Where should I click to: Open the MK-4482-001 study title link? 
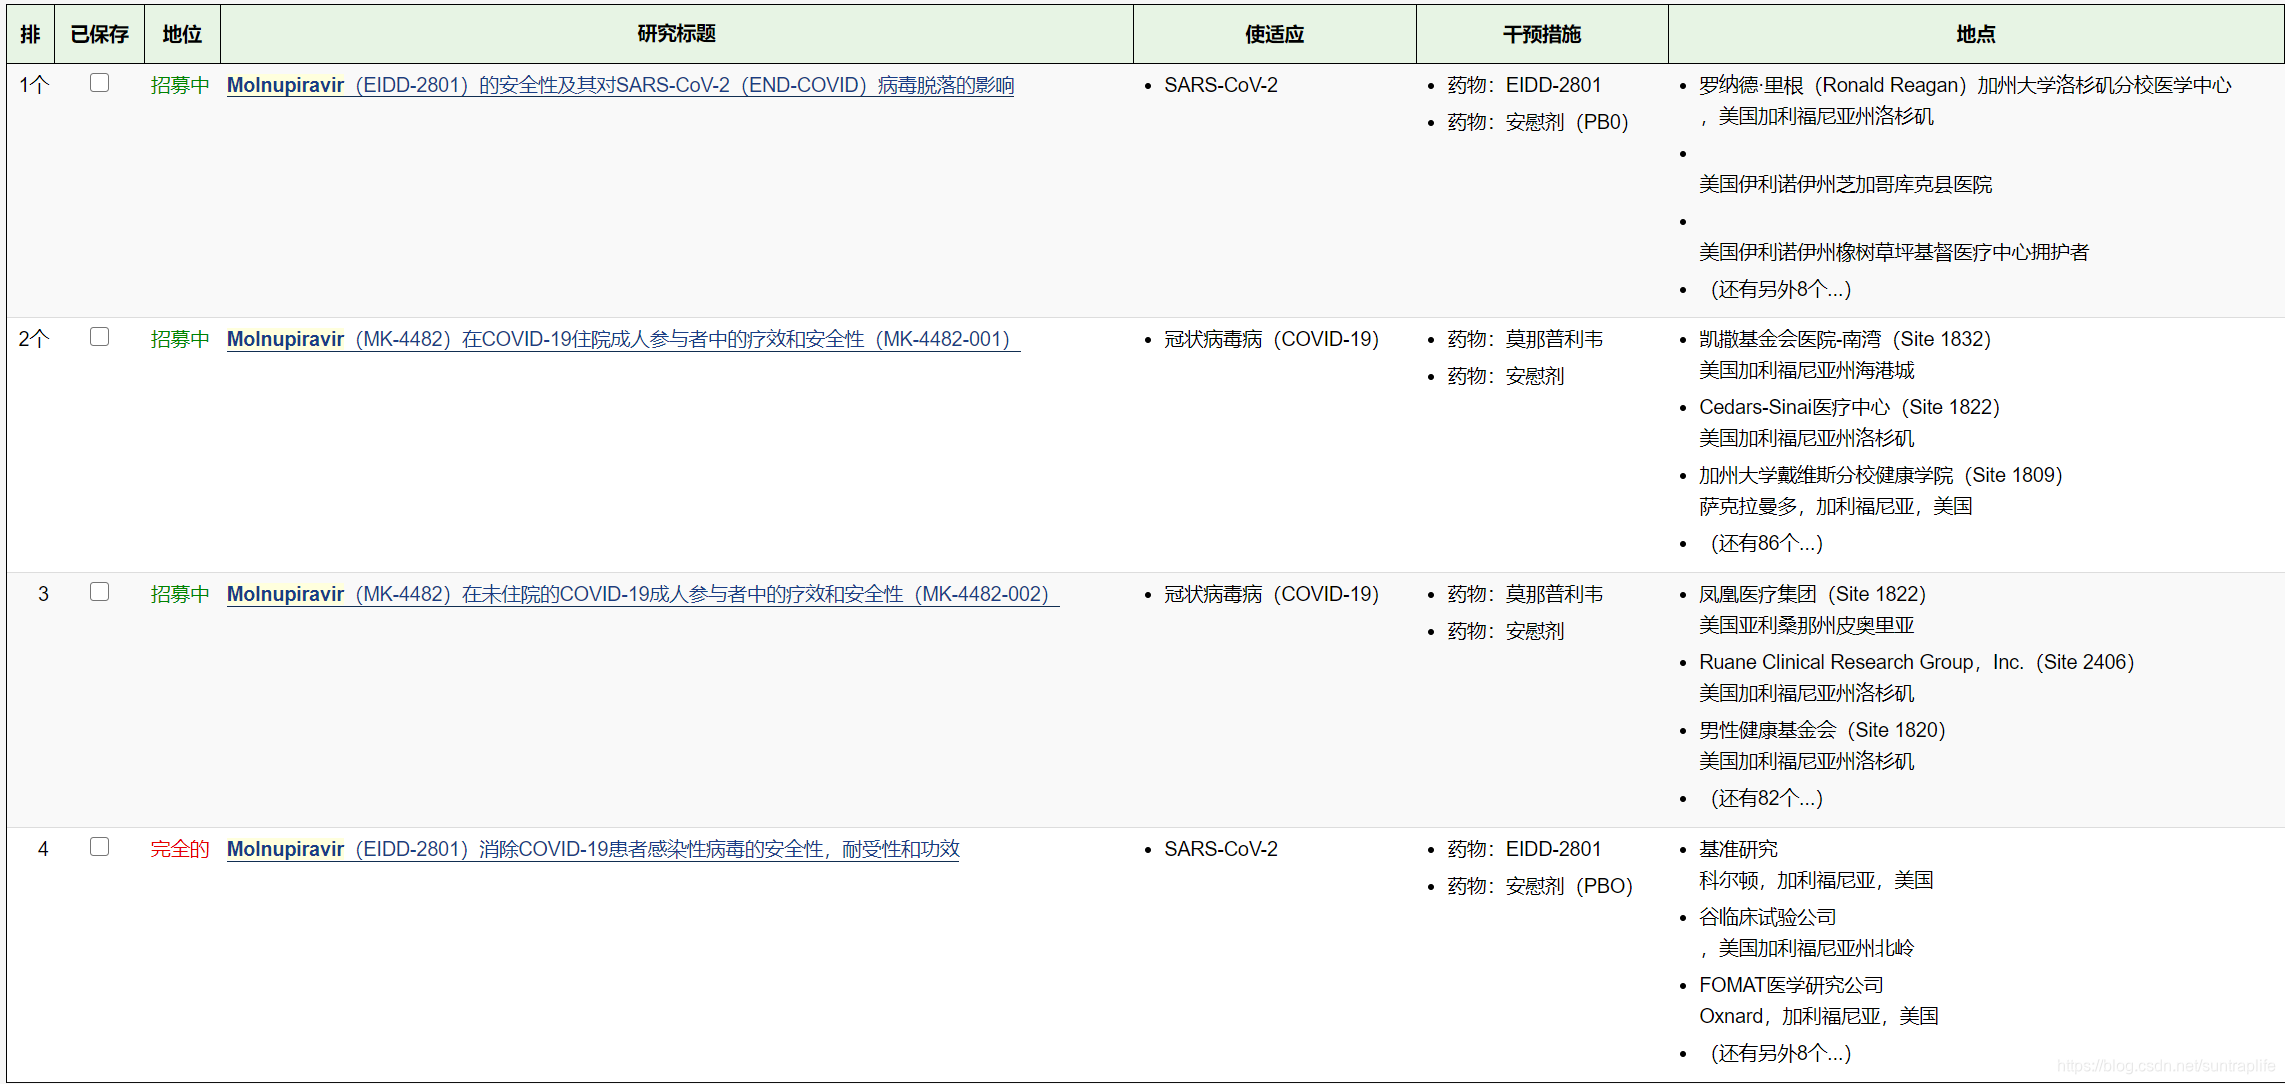(622, 340)
